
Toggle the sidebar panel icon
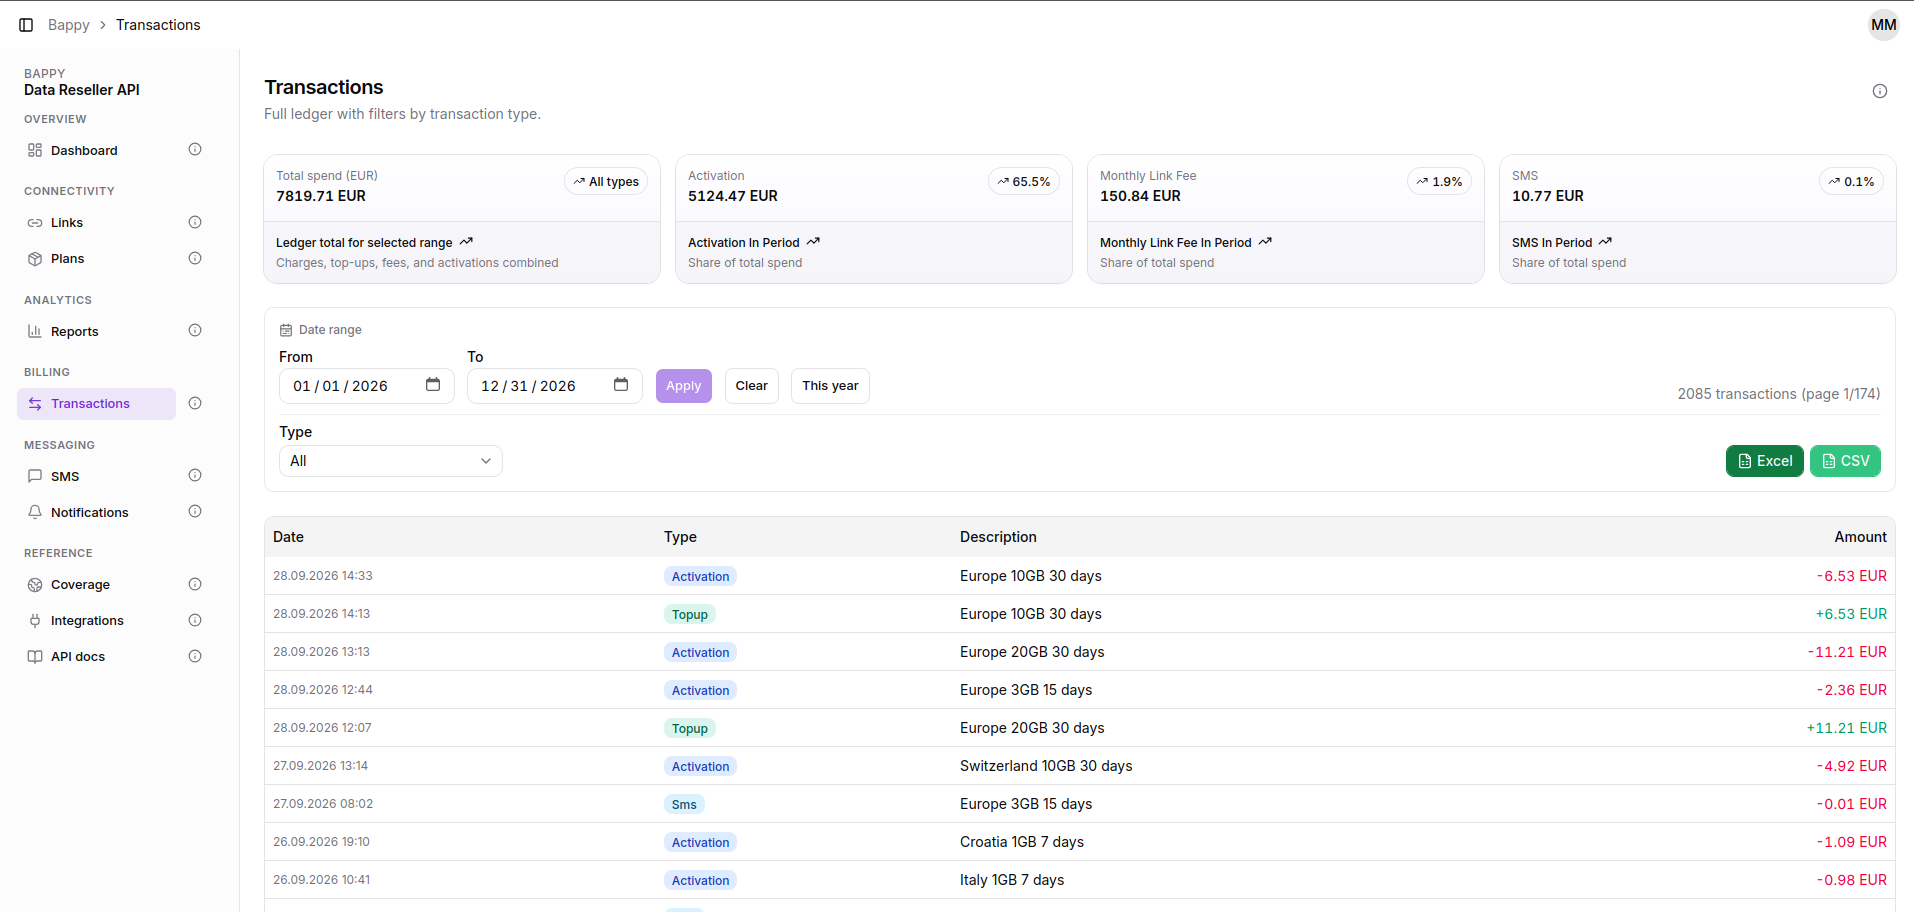click(26, 25)
